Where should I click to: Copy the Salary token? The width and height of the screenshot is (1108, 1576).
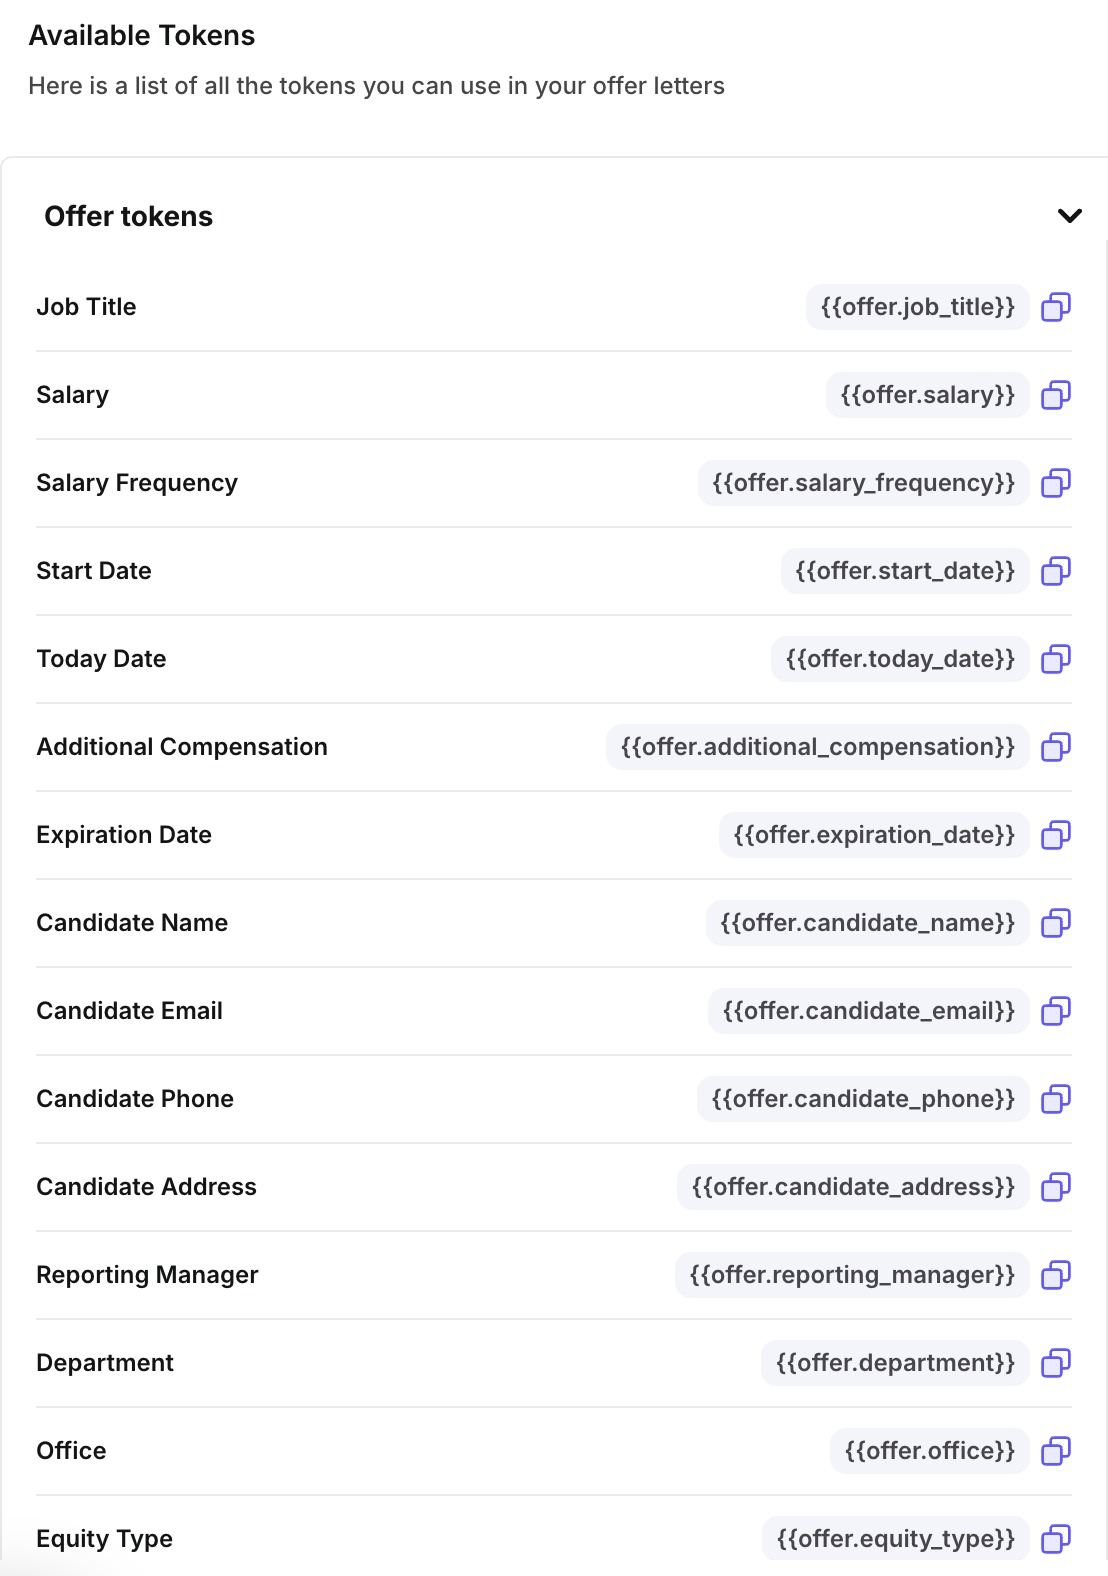1056,395
